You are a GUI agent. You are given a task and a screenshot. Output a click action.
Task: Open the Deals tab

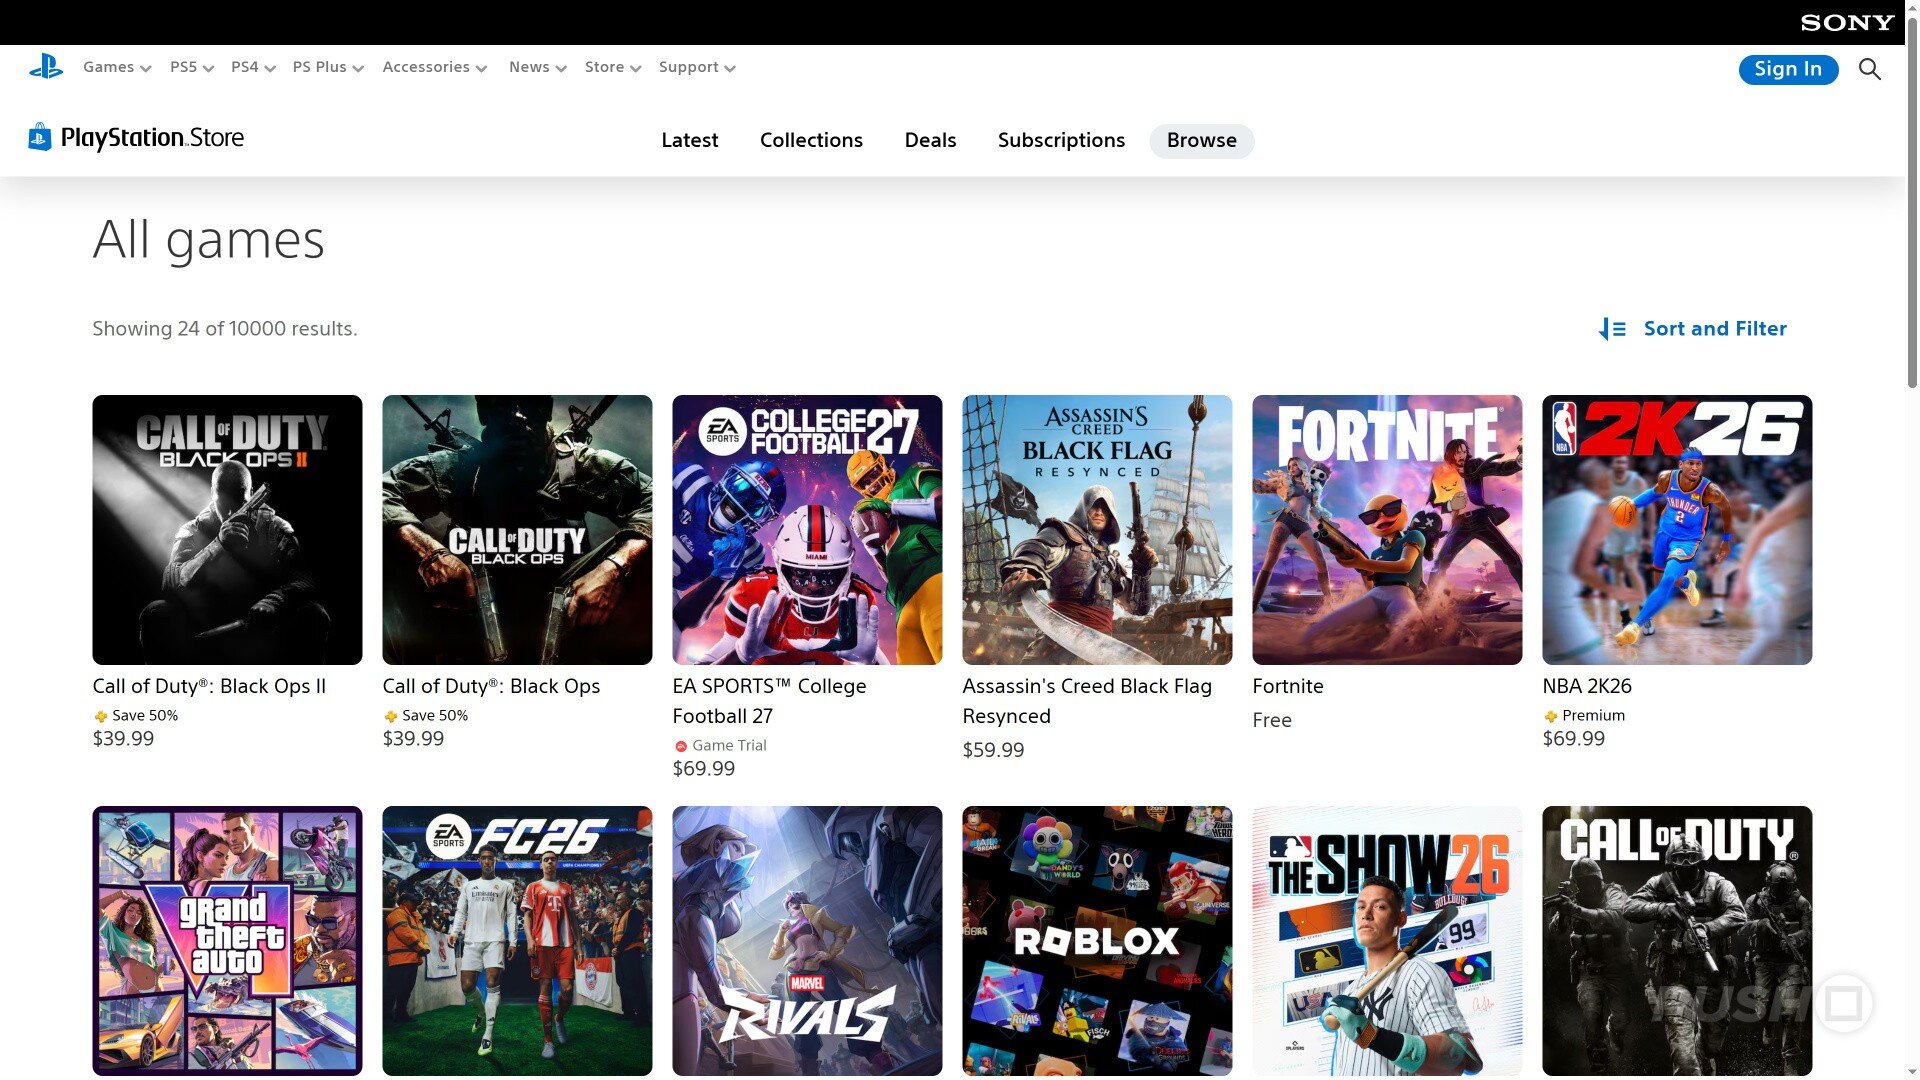[x=930, y=141]
